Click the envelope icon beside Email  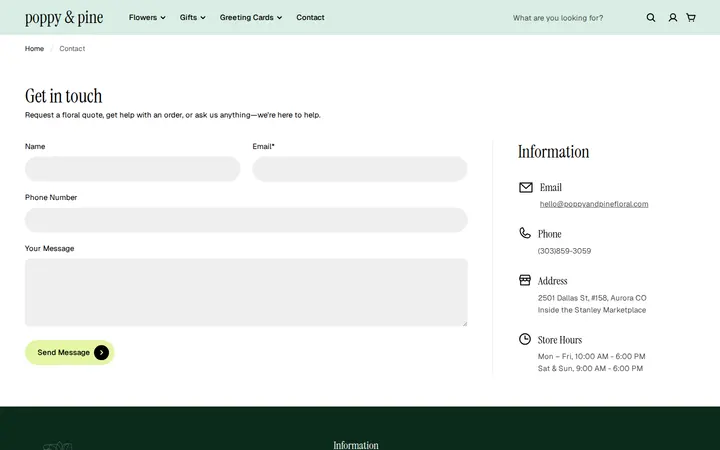[526, 187]
